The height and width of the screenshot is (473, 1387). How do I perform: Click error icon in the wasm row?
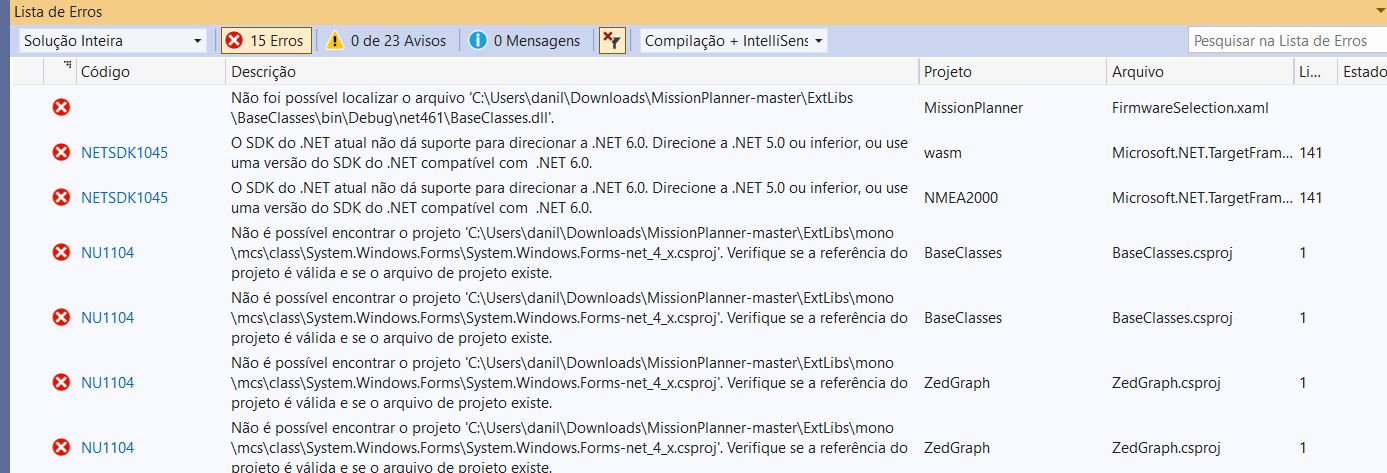coord(61,153)
